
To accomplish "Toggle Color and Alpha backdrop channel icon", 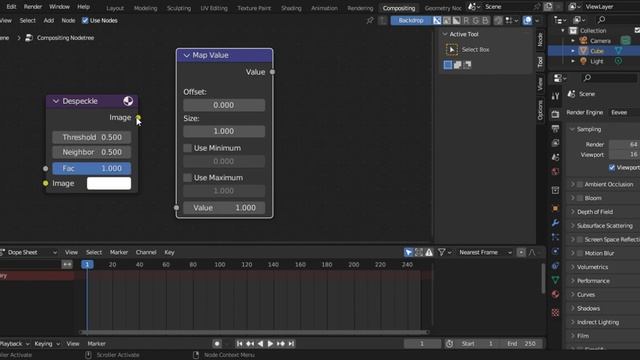I will click(x=437, y=20).
